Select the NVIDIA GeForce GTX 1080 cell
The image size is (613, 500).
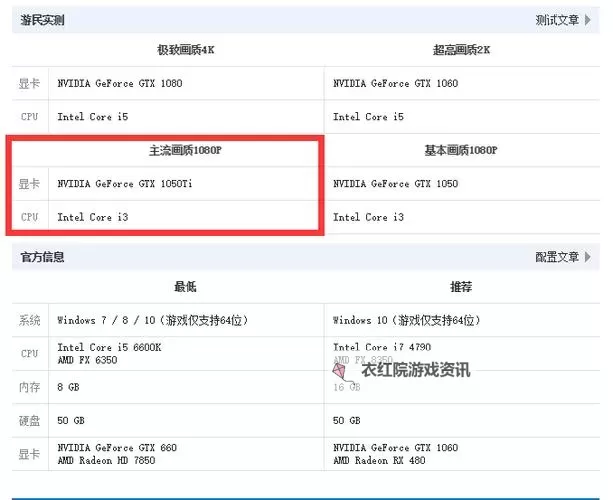pyautogui.click(x=120, y=83)
